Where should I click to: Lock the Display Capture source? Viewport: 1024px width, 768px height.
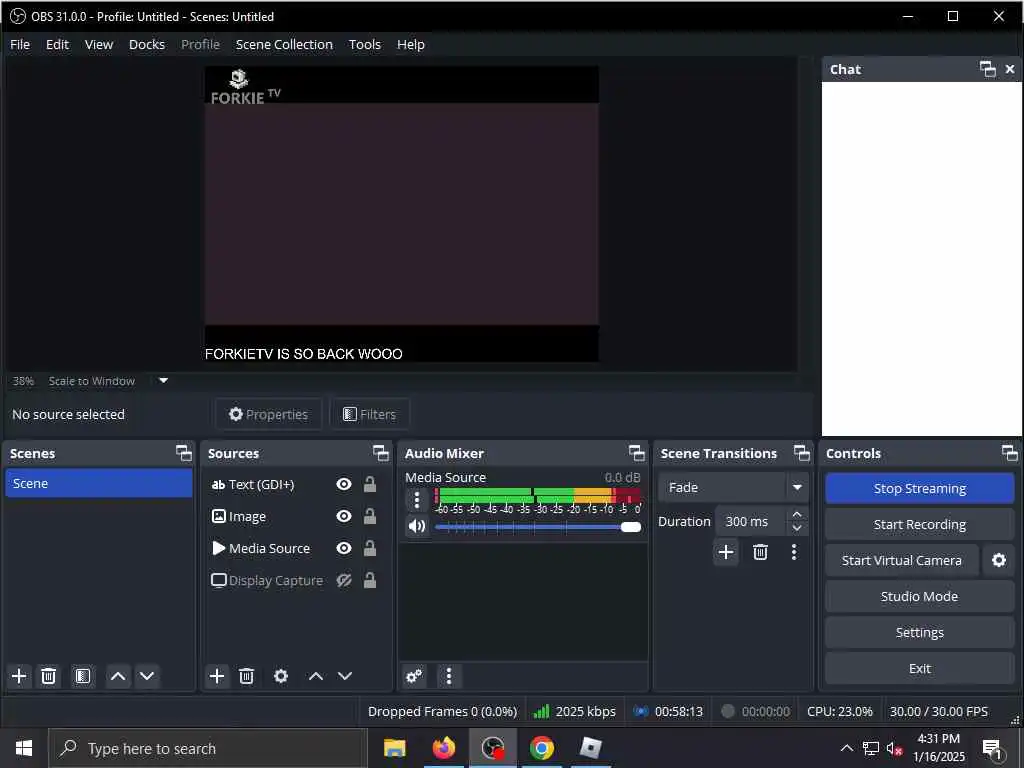coord(370,580)
